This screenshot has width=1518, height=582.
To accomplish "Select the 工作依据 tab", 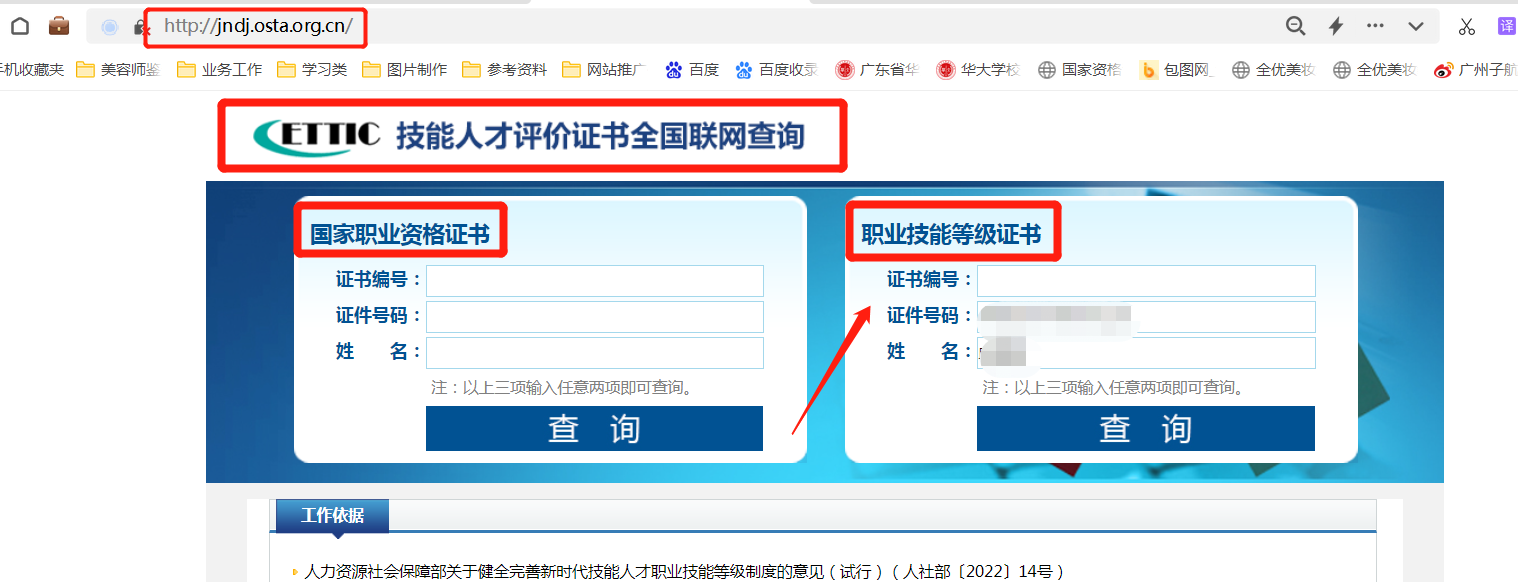I will click(331, 517).
